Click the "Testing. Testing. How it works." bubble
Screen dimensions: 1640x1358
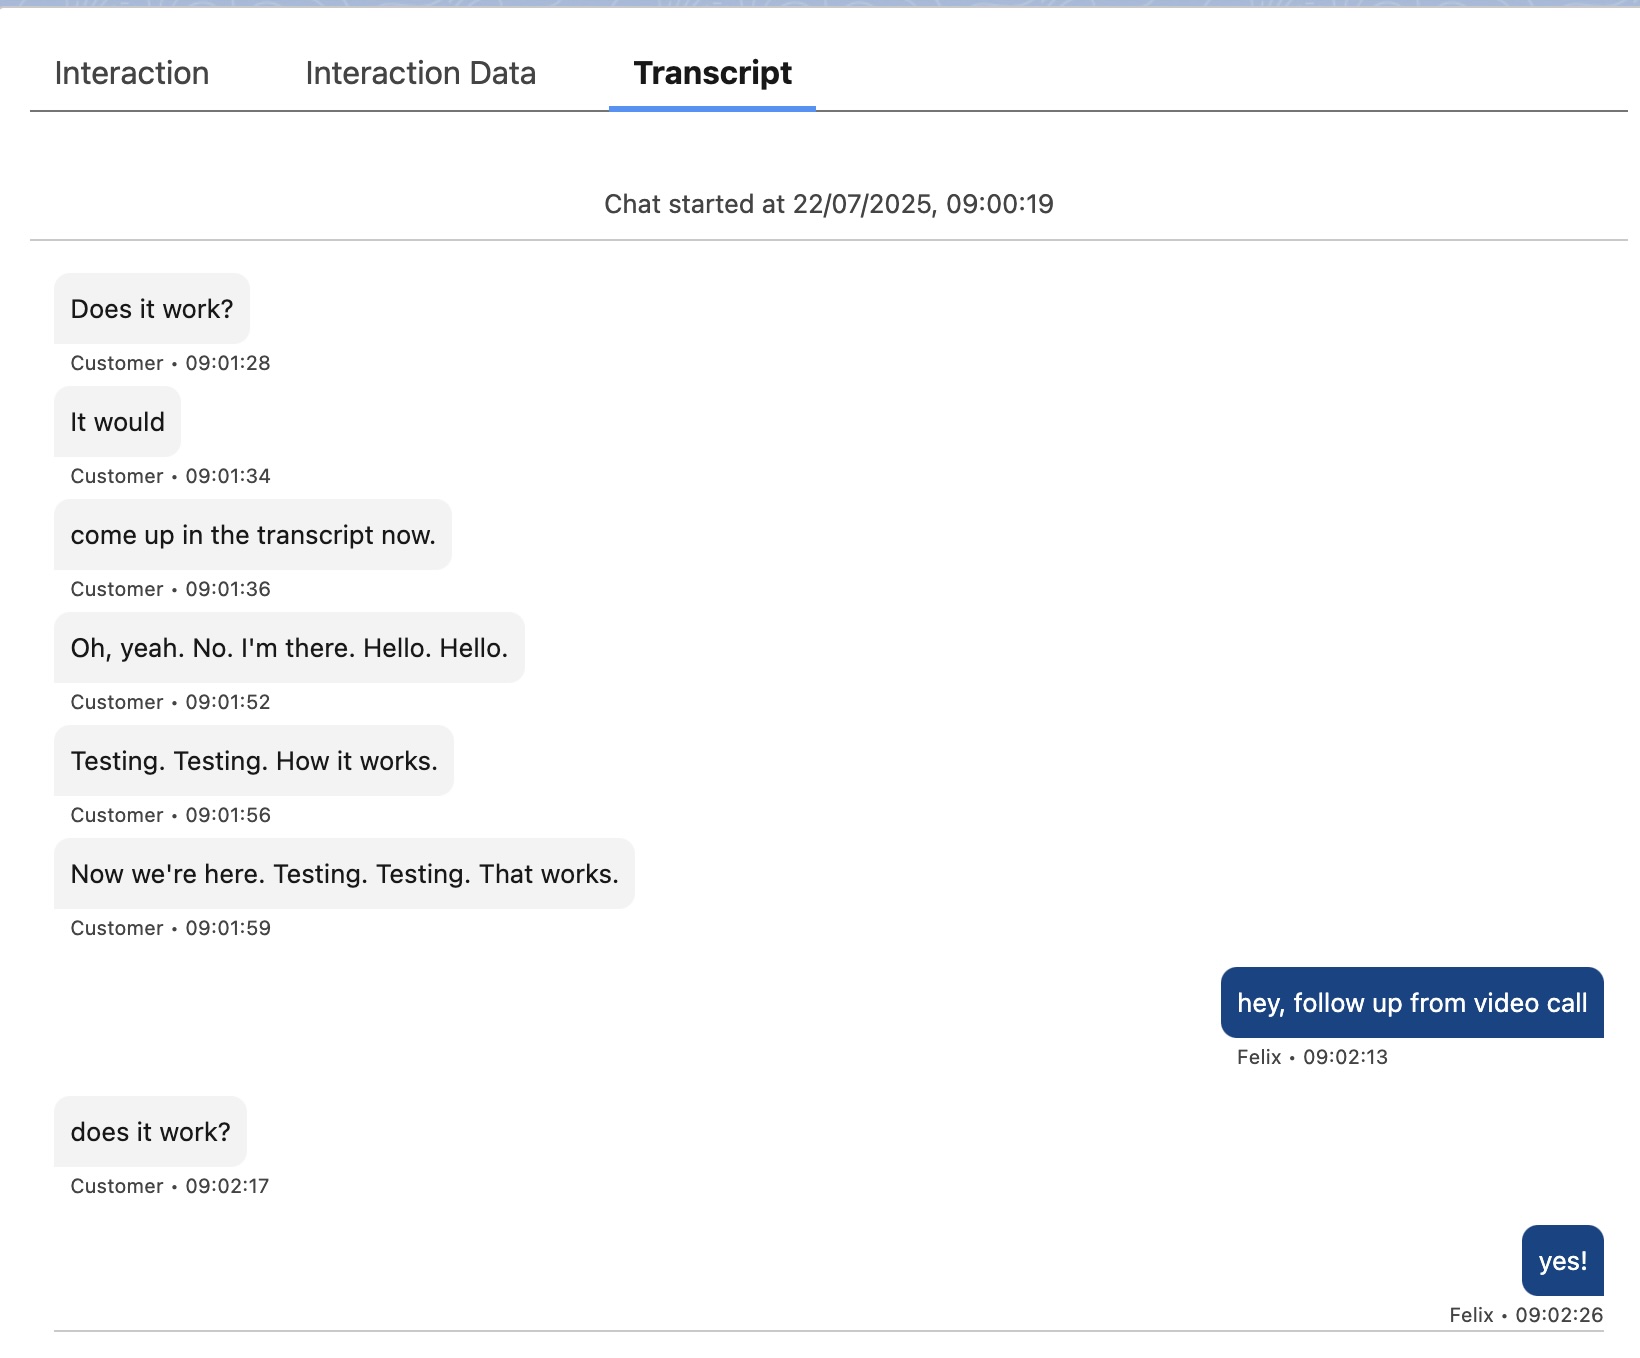coord(254,761)
